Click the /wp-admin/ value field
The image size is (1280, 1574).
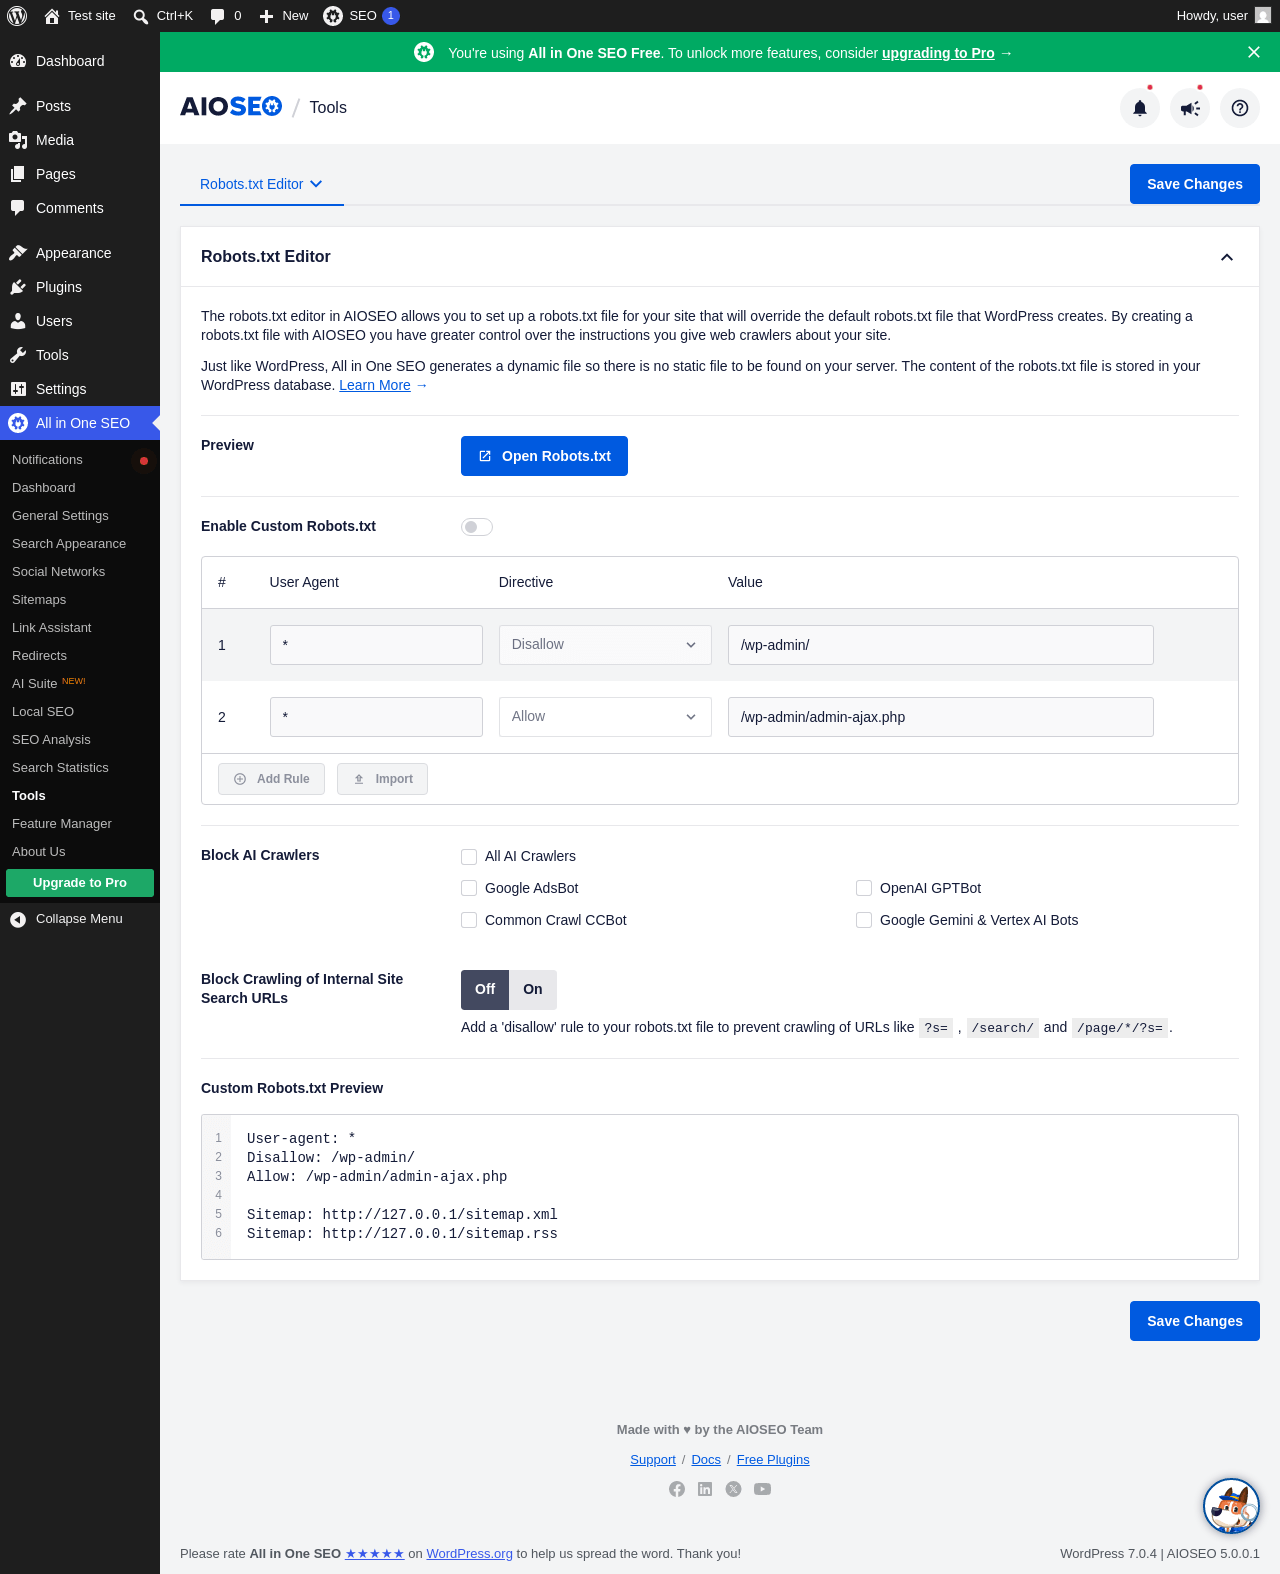pyautogui.click(x=941, y=645)
